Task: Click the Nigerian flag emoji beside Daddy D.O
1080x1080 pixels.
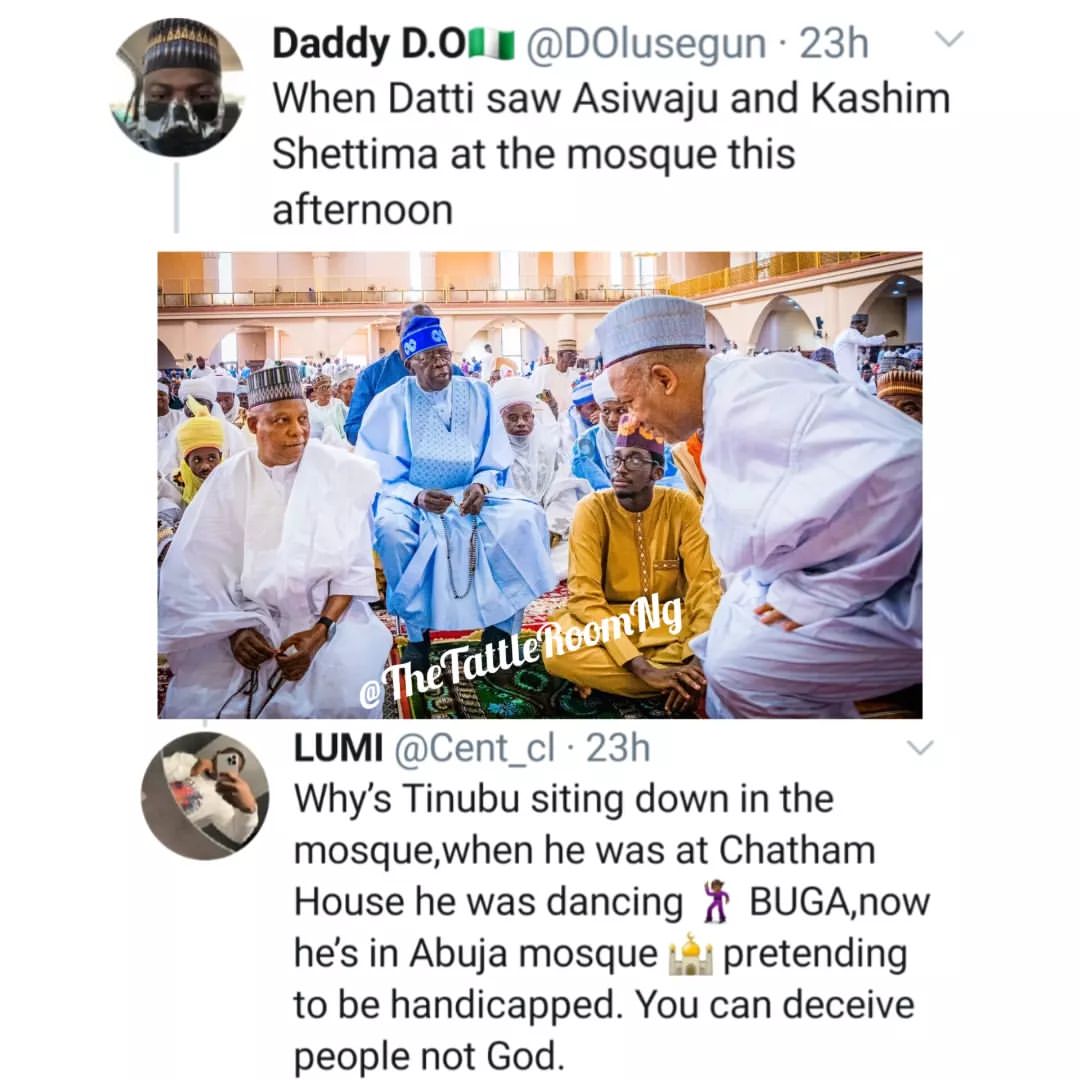Action: [x=492, y=45]
